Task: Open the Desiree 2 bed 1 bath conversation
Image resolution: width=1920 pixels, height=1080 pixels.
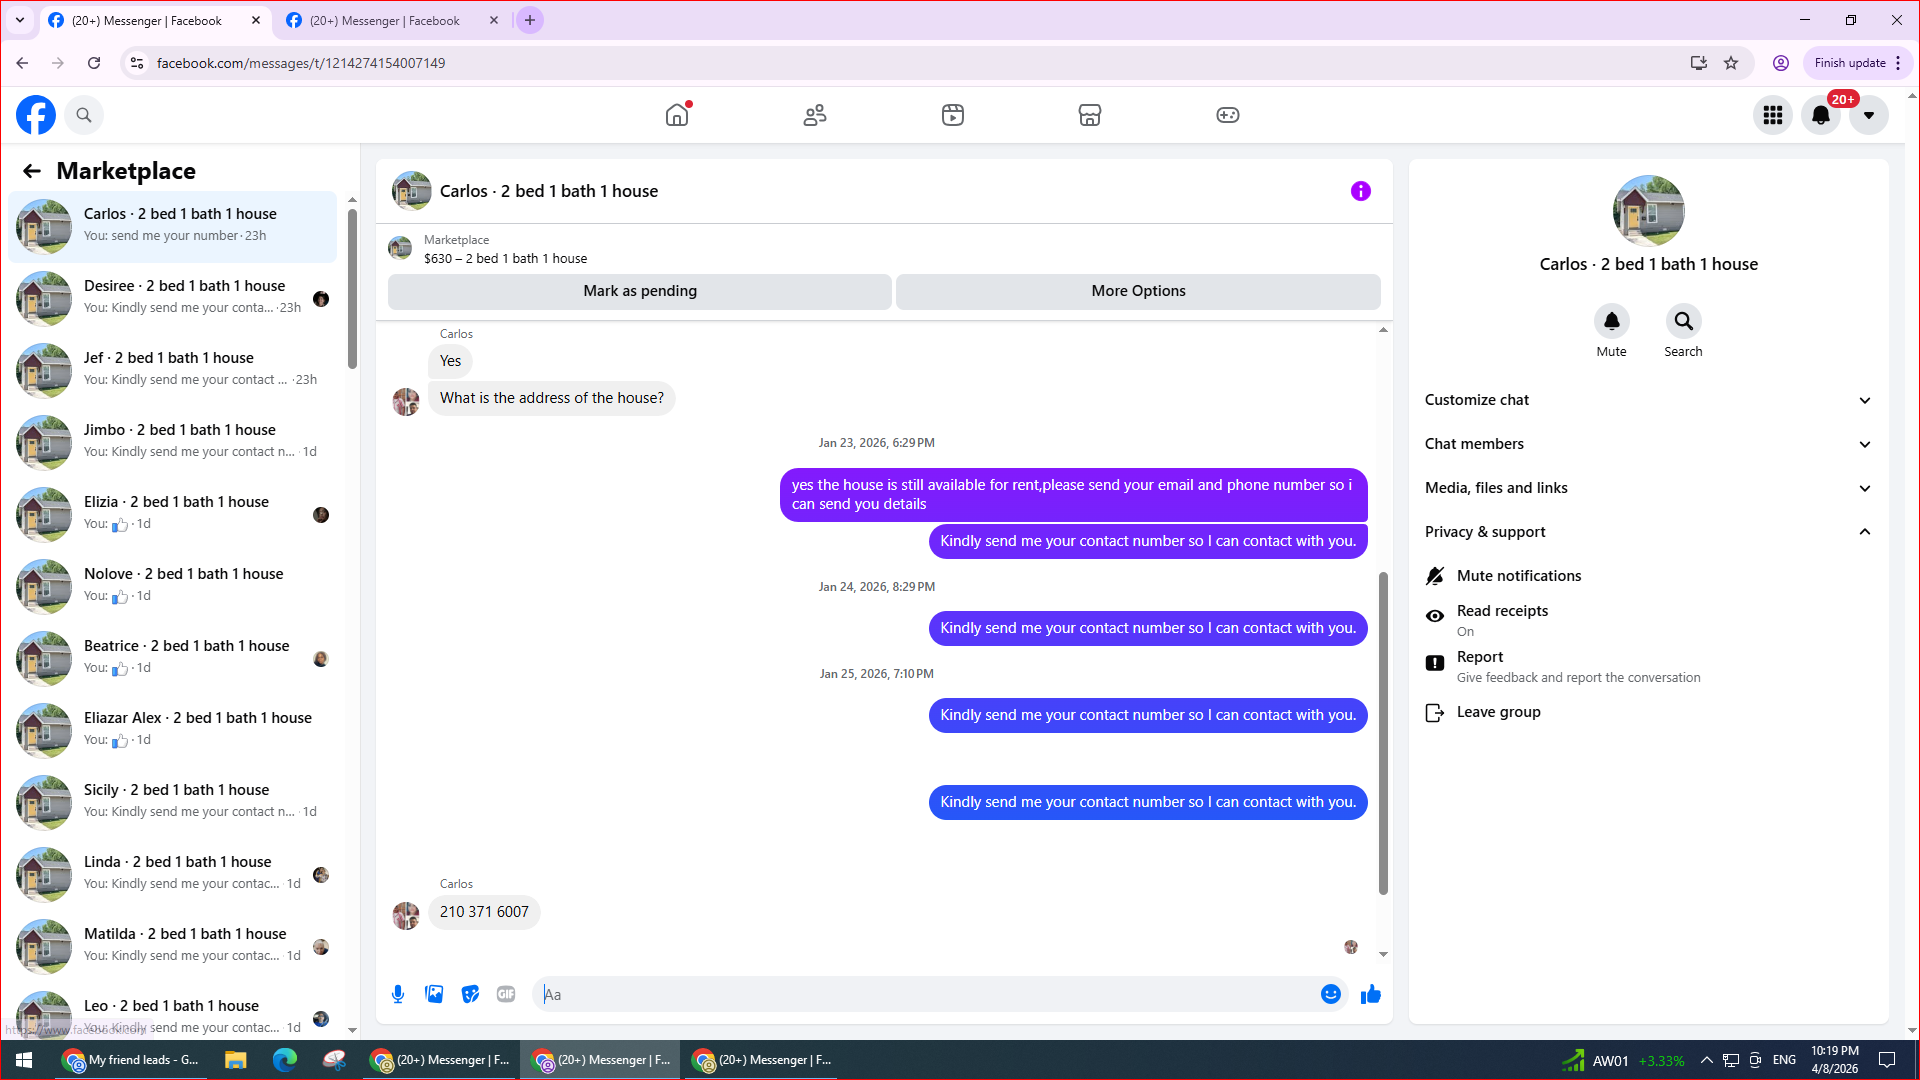Action: pos(184,298)
